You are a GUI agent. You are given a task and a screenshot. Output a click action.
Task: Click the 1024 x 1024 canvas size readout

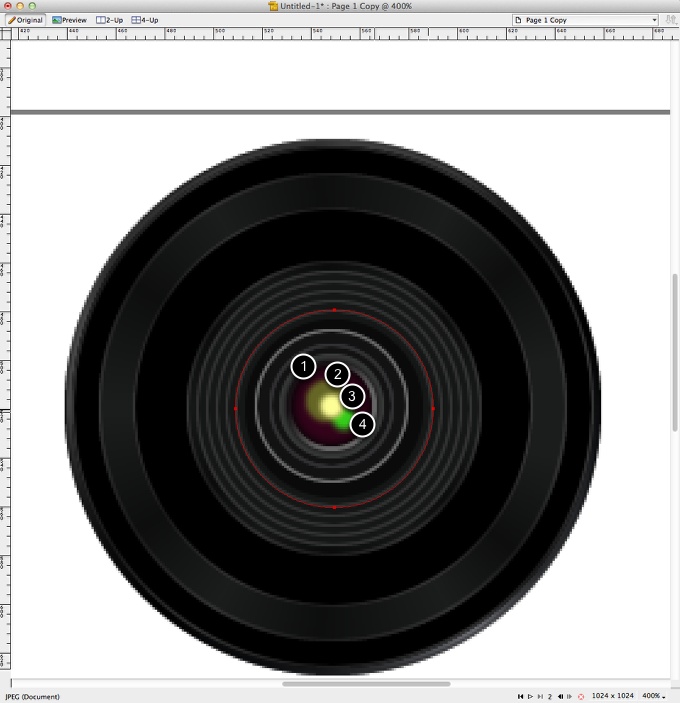612,696
